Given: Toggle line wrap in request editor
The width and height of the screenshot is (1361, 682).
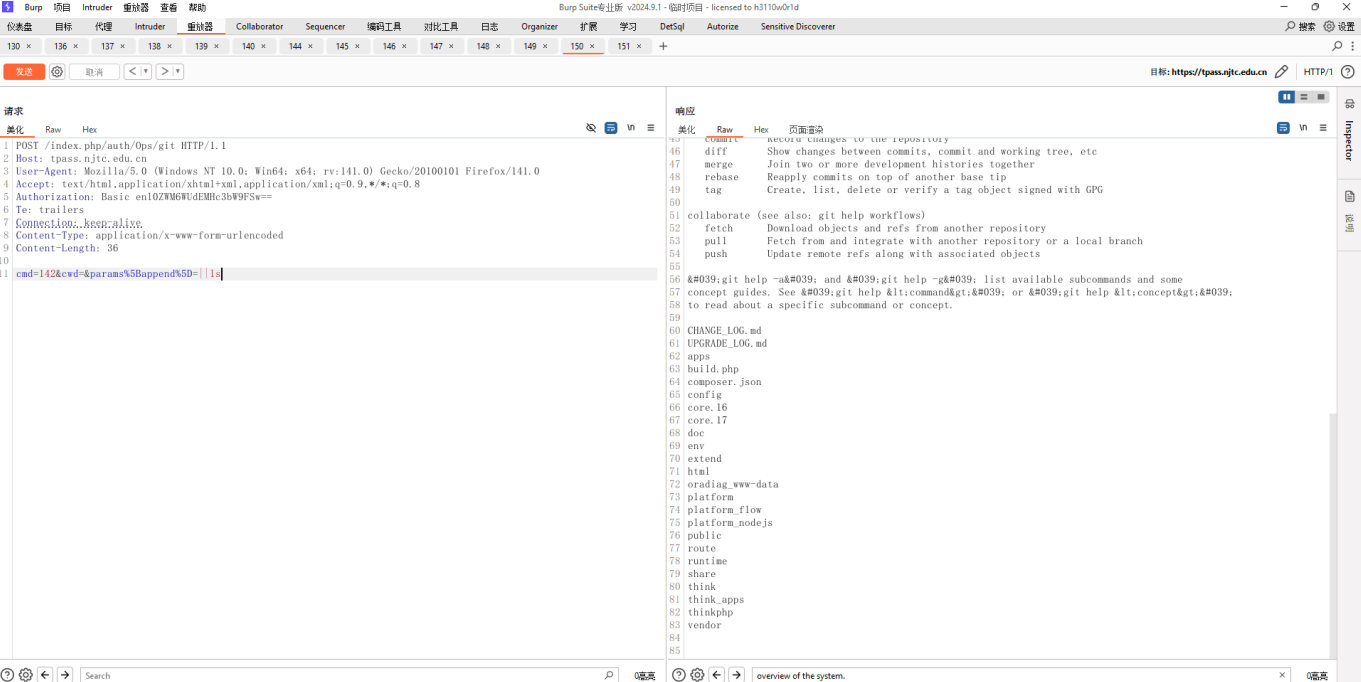Looking at the screenshot, I should (x=611, y=128).
